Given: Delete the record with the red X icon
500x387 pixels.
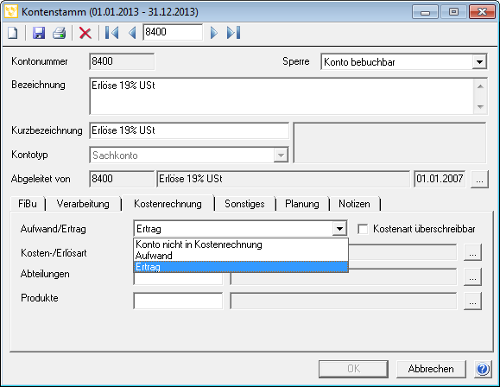Looking at the screenshot, I should [85, 33].
